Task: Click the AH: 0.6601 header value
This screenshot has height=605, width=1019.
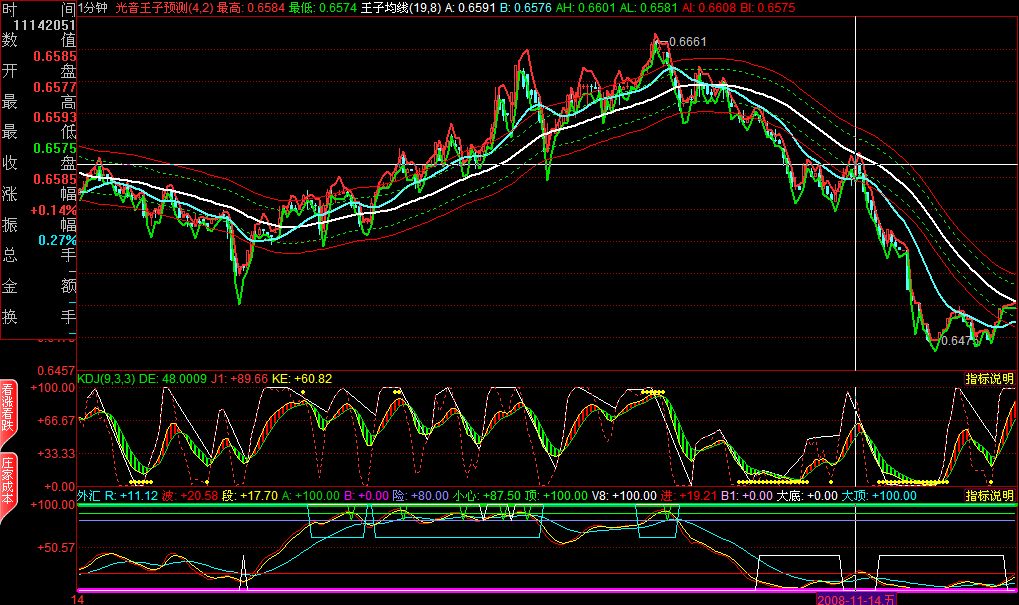Action: [x=585, y=8]
